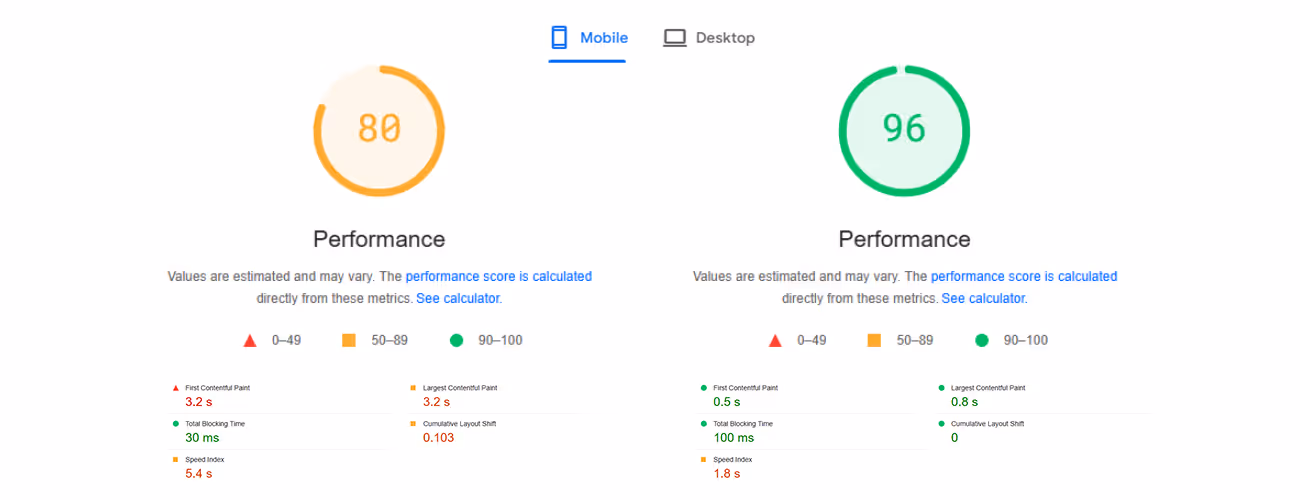Click green circle beside Total Blocking Time 30 ms
Screen dimensions: 1300x500
click(x=176, y=423)
